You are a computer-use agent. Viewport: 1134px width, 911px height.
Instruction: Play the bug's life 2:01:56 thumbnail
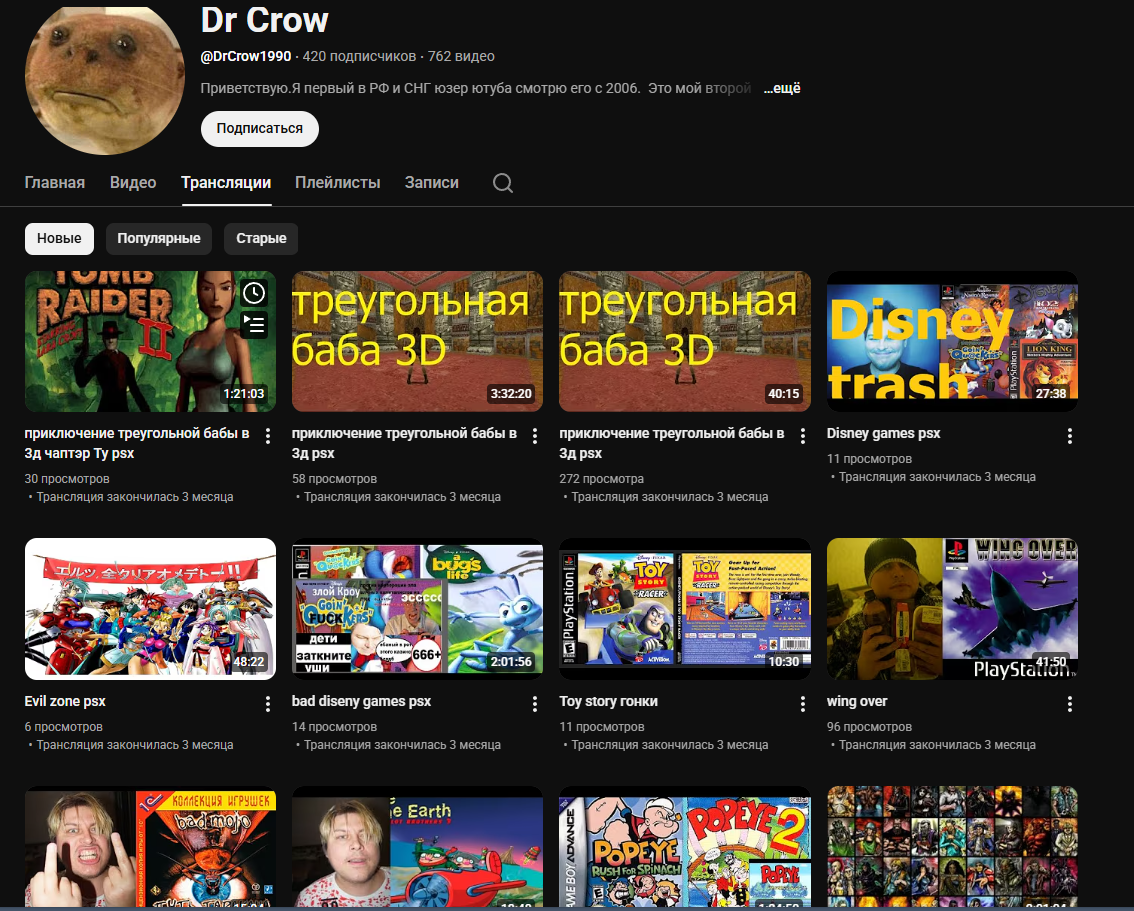pyautogui.click(x=417, y=609)
